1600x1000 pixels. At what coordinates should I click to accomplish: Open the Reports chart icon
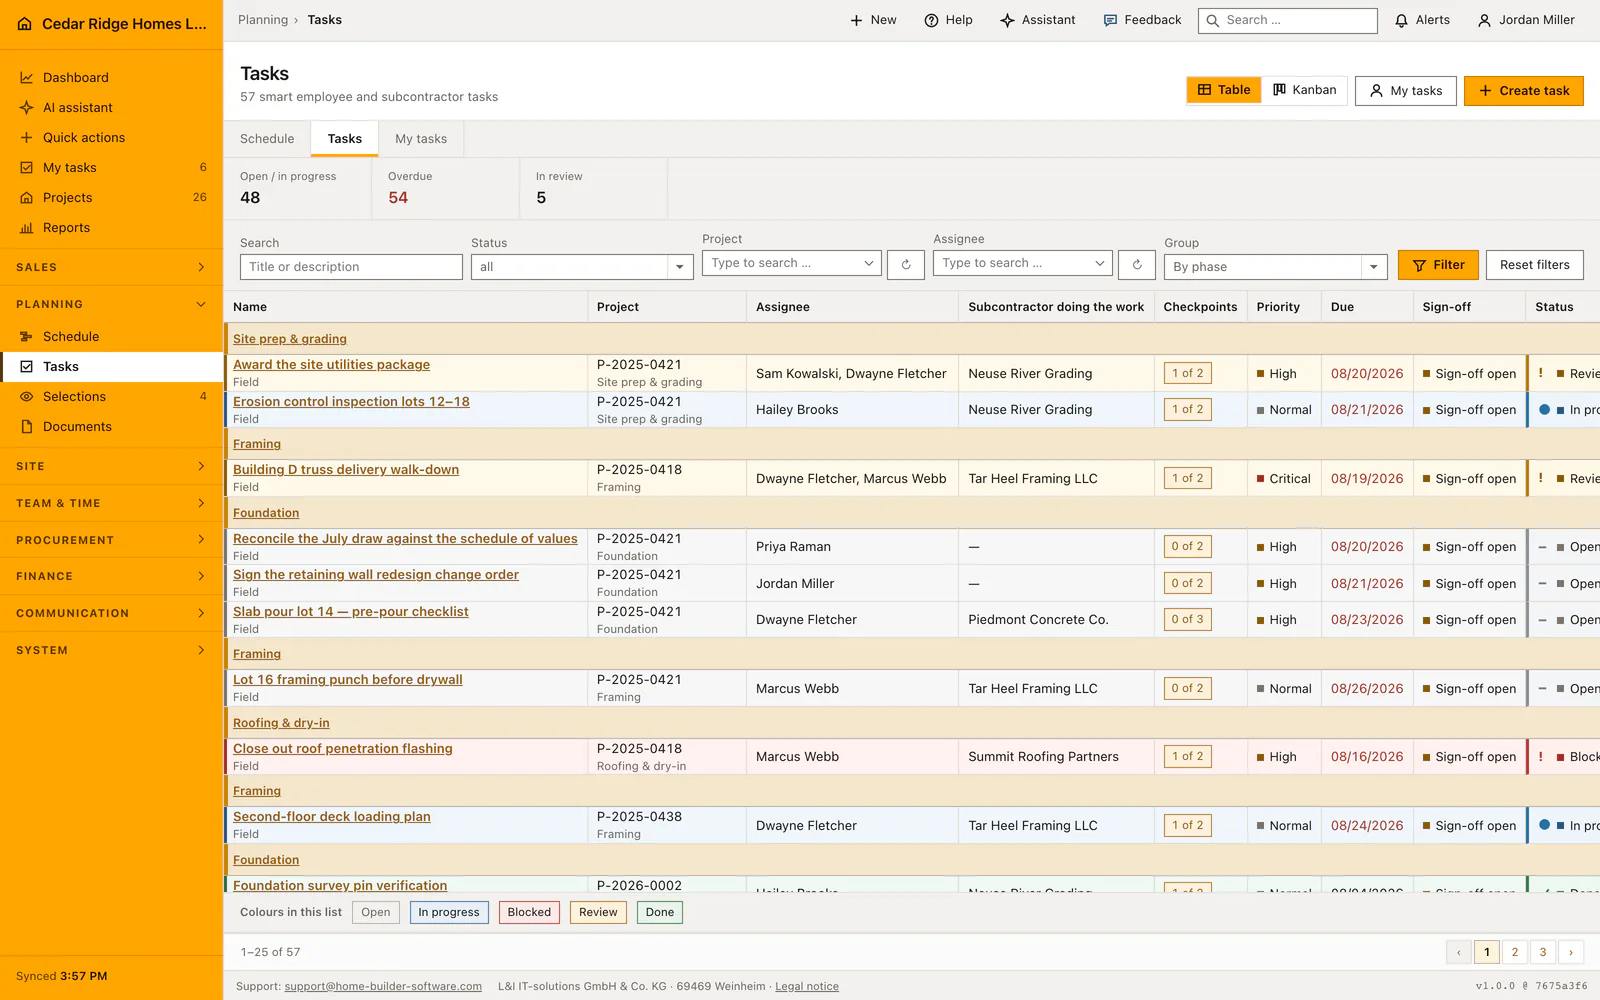(27, 228)
